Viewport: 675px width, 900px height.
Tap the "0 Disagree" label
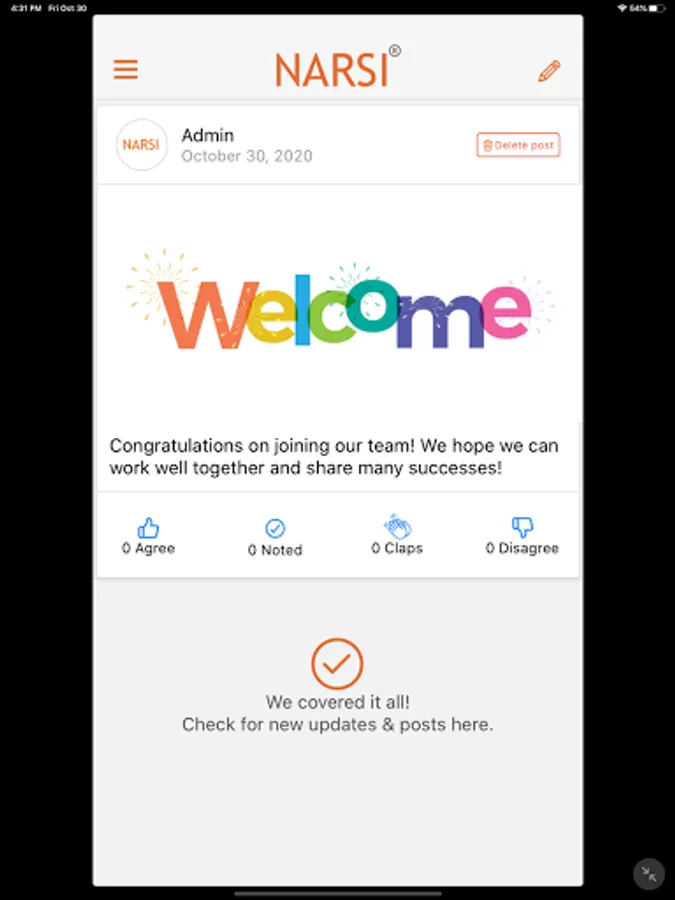pyautogui.click(x=522, y=548)
